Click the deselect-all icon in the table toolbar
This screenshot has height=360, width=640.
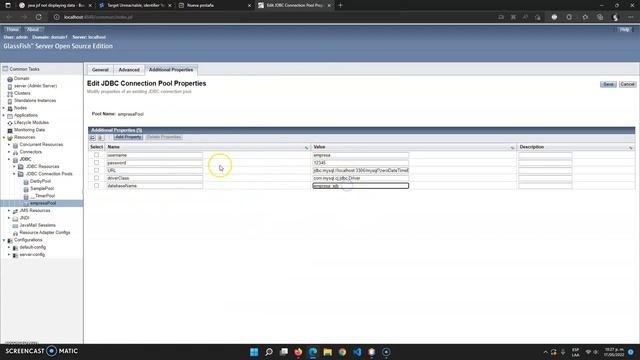click(101, 138)
